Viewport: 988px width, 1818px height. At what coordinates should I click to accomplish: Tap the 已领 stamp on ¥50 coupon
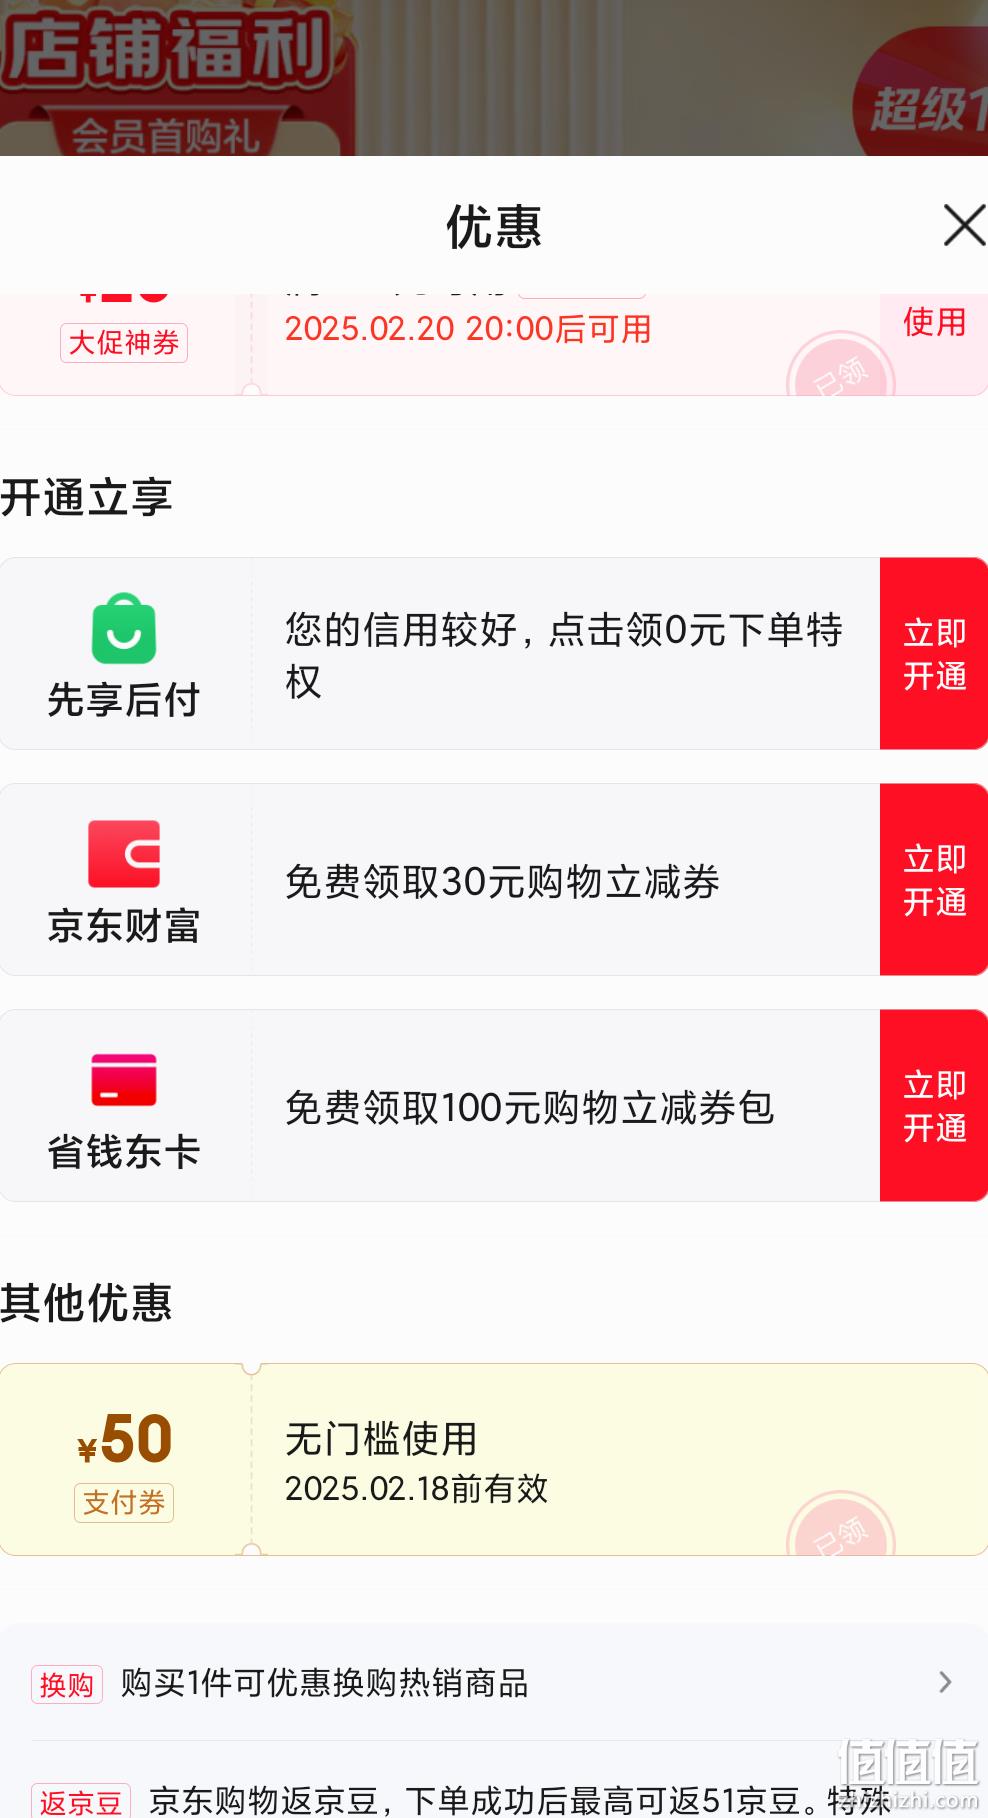841,1524
